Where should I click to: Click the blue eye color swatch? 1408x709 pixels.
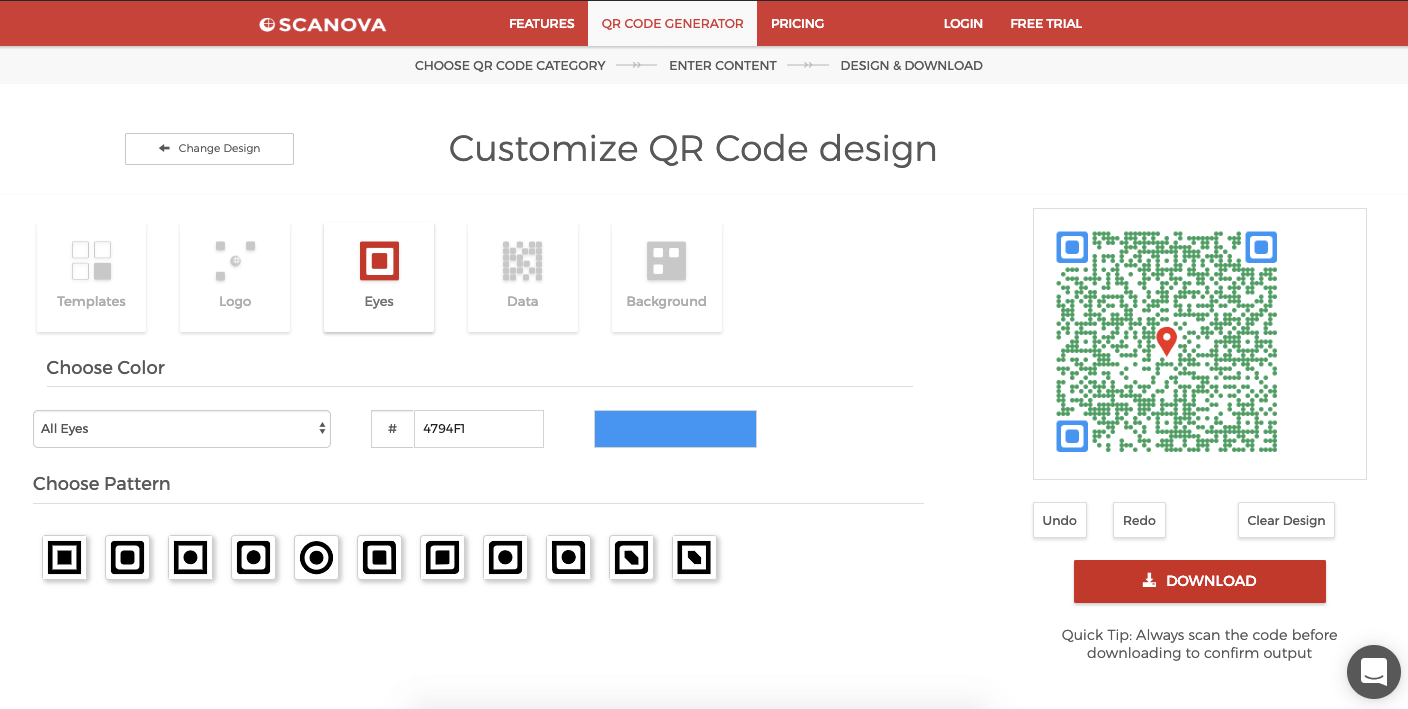tap(675, 429)
